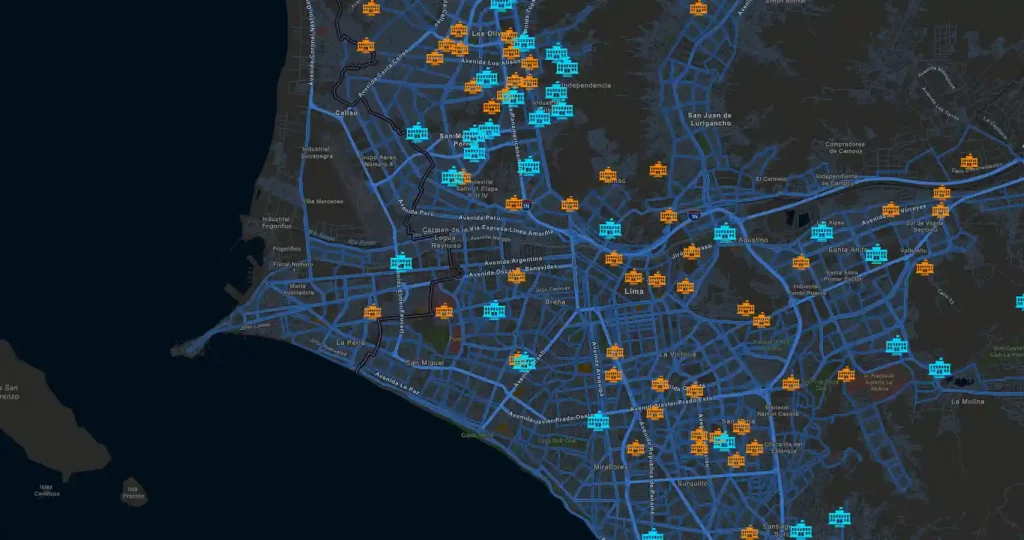Viewport: 1024px width, 540px height.
Task: Select the cyan building marker beside the Agustino label
Action: 724,232
